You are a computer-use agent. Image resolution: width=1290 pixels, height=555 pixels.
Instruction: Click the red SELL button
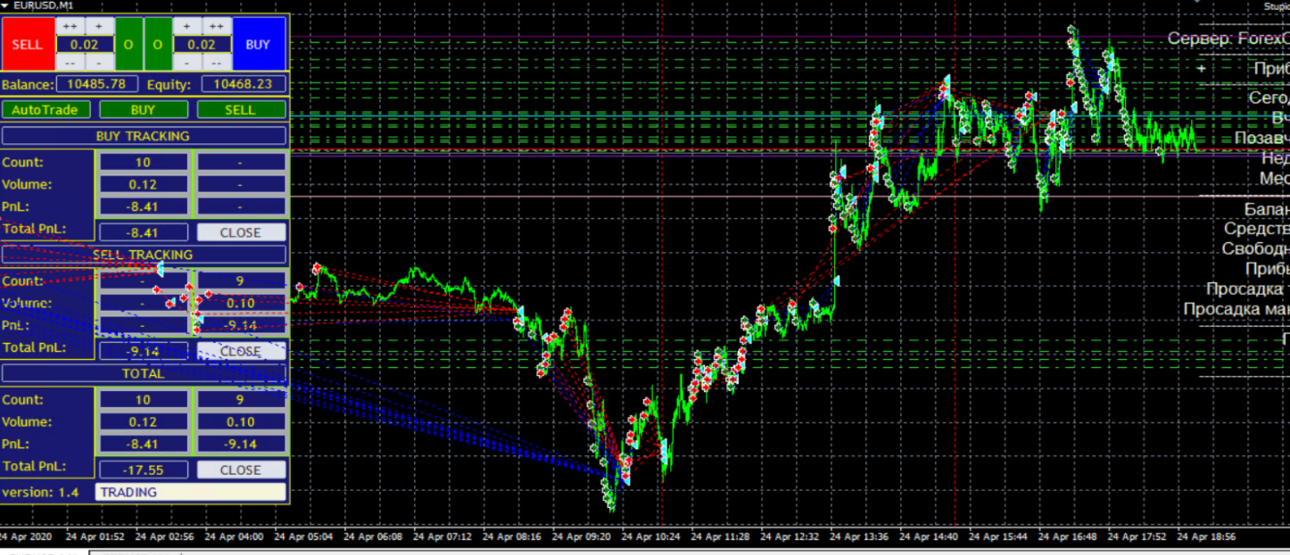pos(27,45)
